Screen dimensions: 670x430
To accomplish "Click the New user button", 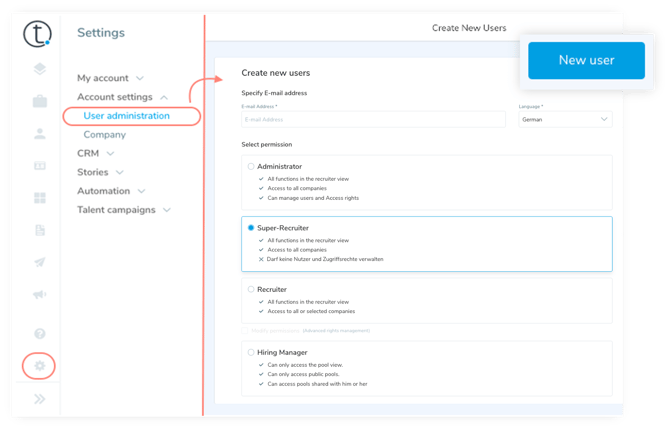I will pos(586,60).
